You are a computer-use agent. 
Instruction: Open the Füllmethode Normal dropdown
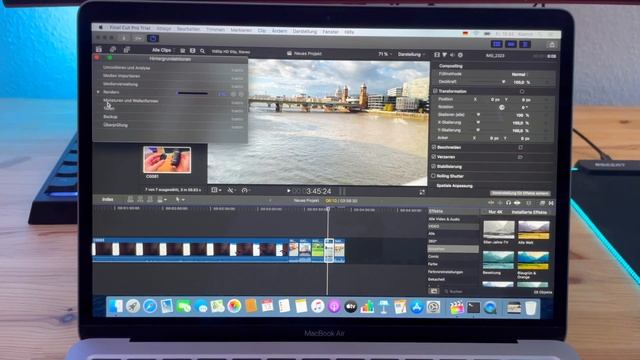tap(520, 74)
